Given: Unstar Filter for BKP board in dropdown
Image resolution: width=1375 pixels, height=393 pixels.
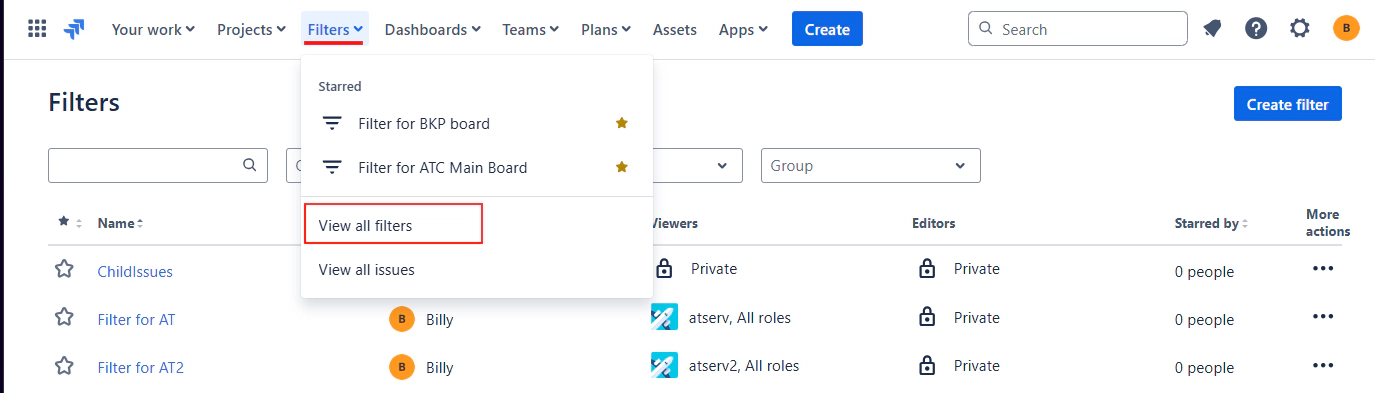Looking at the screenshot, I should point(621,123).
